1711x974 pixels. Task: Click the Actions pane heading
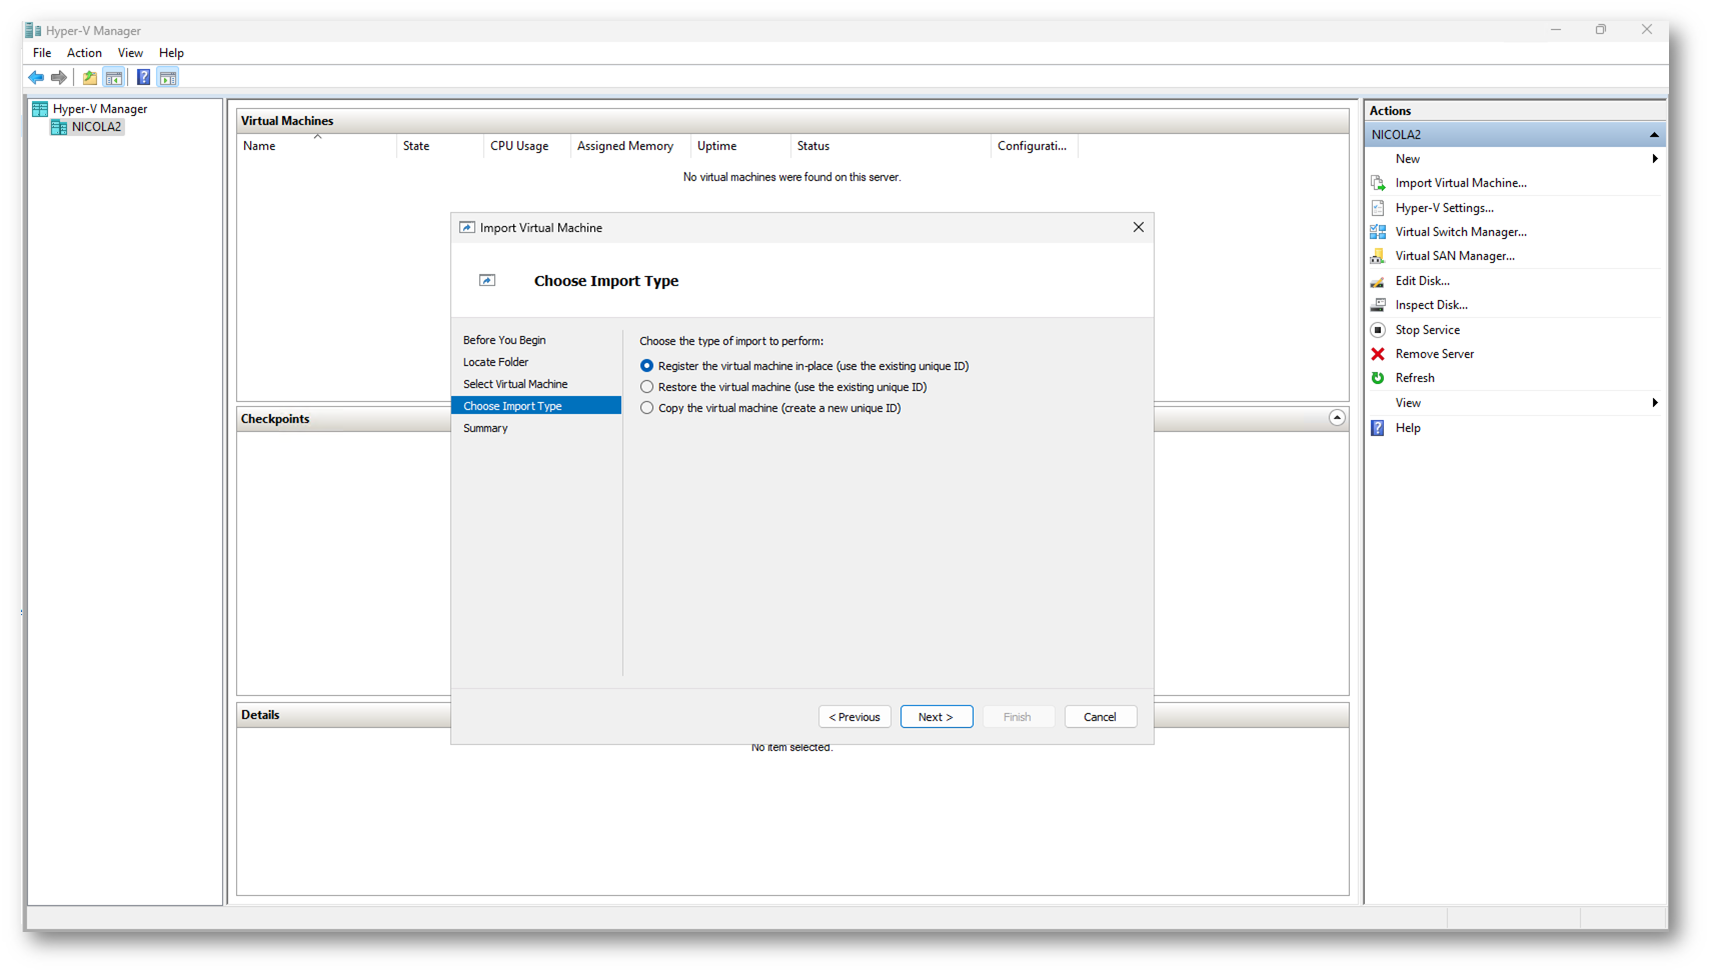coord(1390,111)
